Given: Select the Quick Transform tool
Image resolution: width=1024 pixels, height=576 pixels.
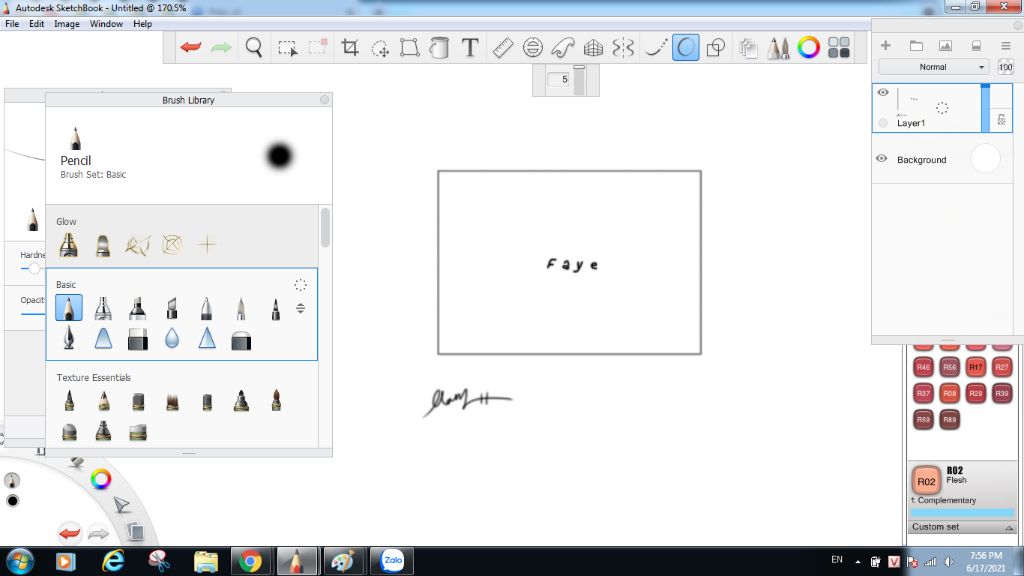Looking at the screenshot, I should 380,48.
